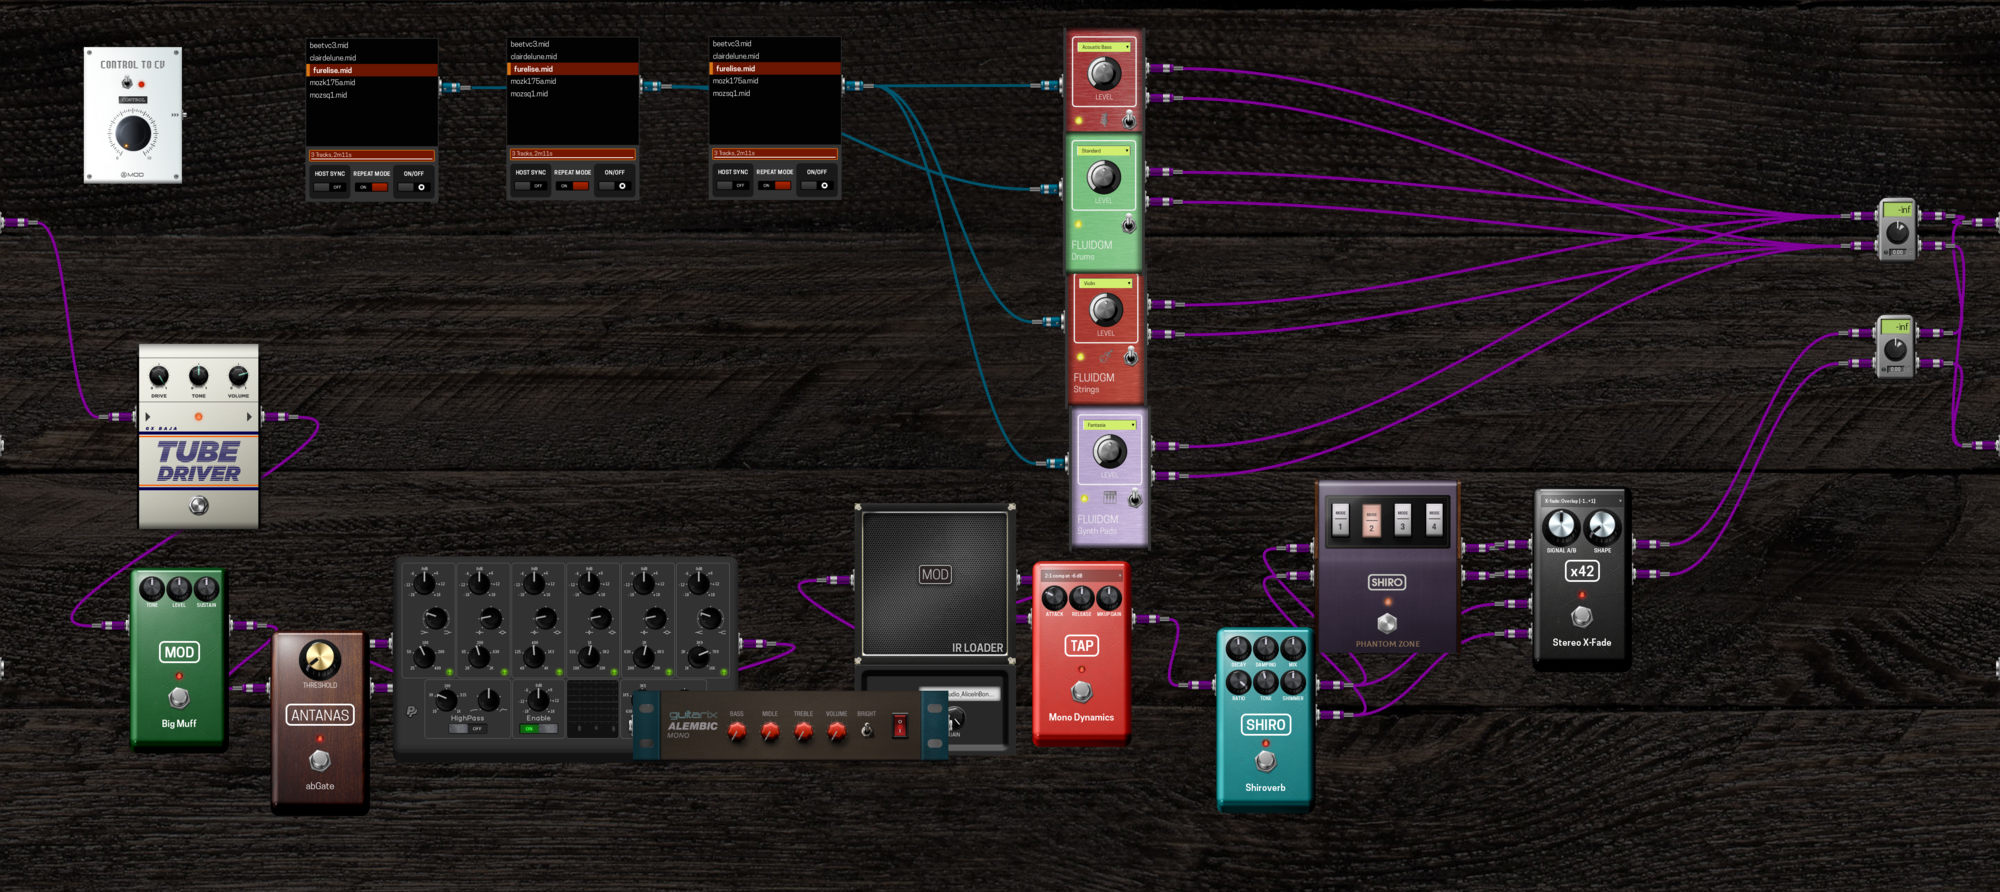Click the Big Muff Sustain knob
2000x892 pixels.
(207, 588)
